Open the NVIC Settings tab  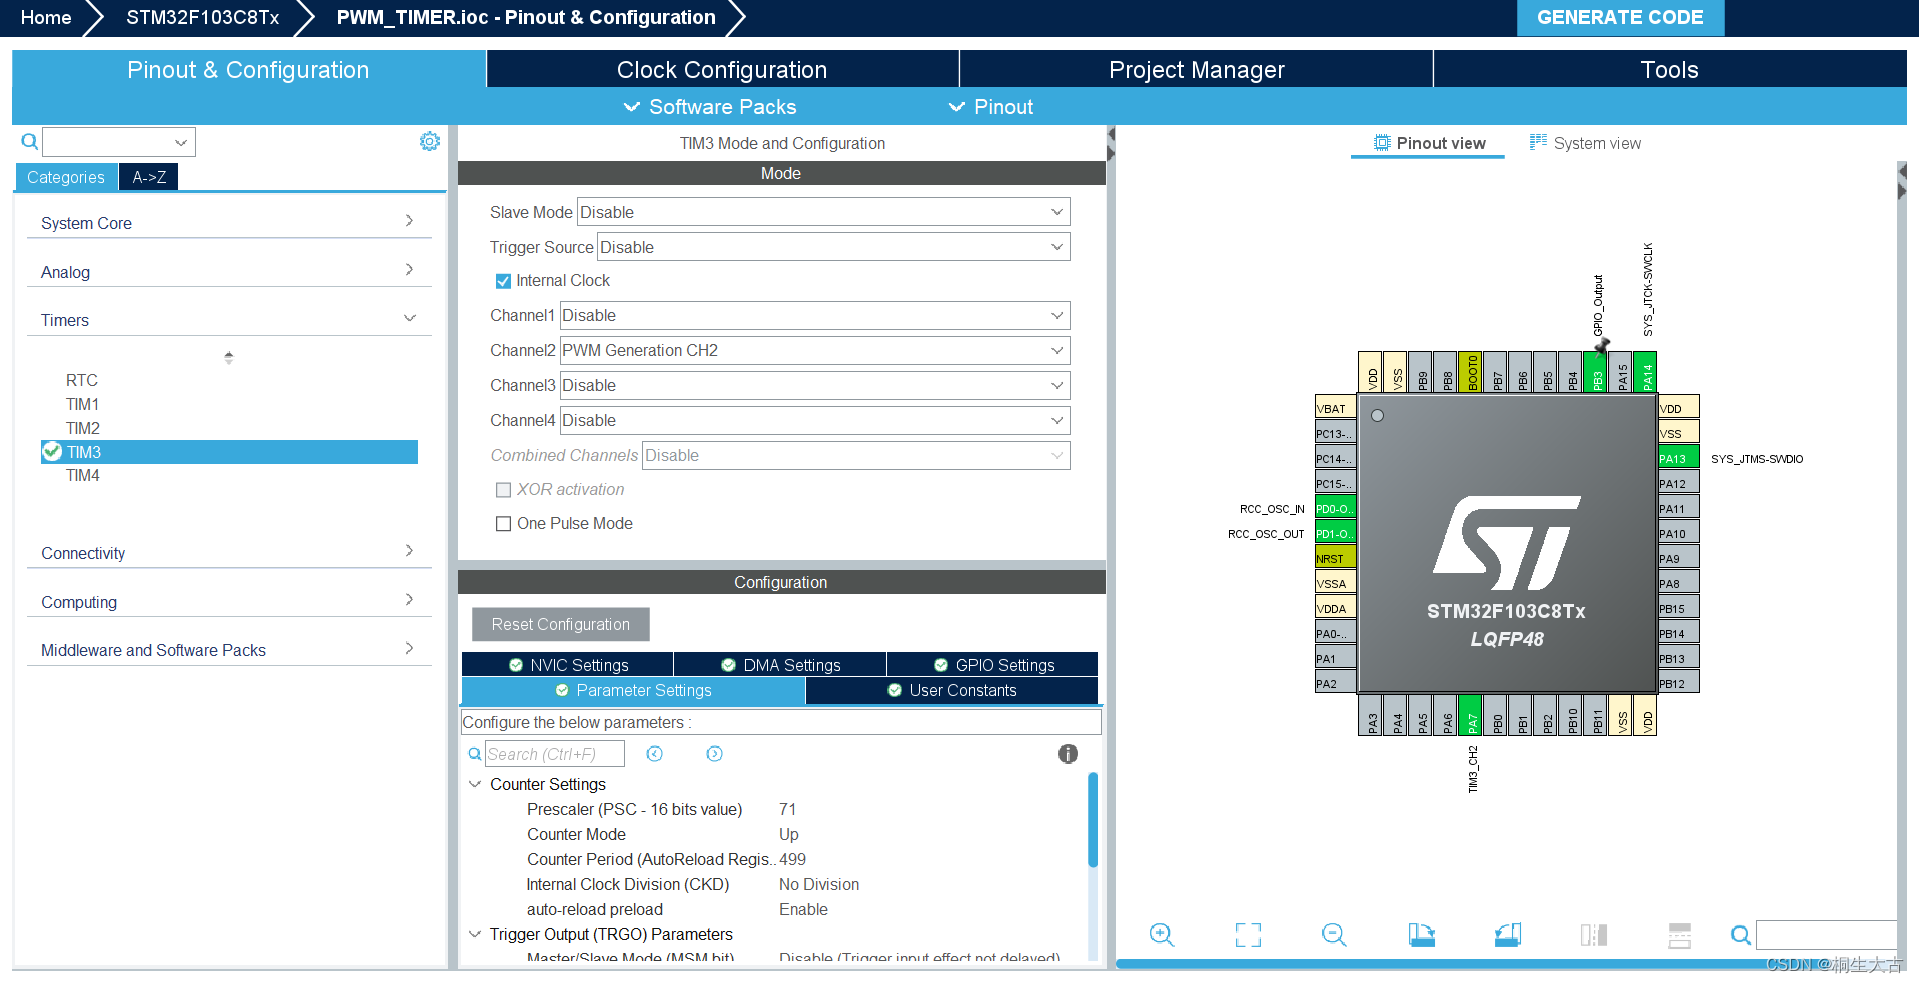[x=568, y=665]
